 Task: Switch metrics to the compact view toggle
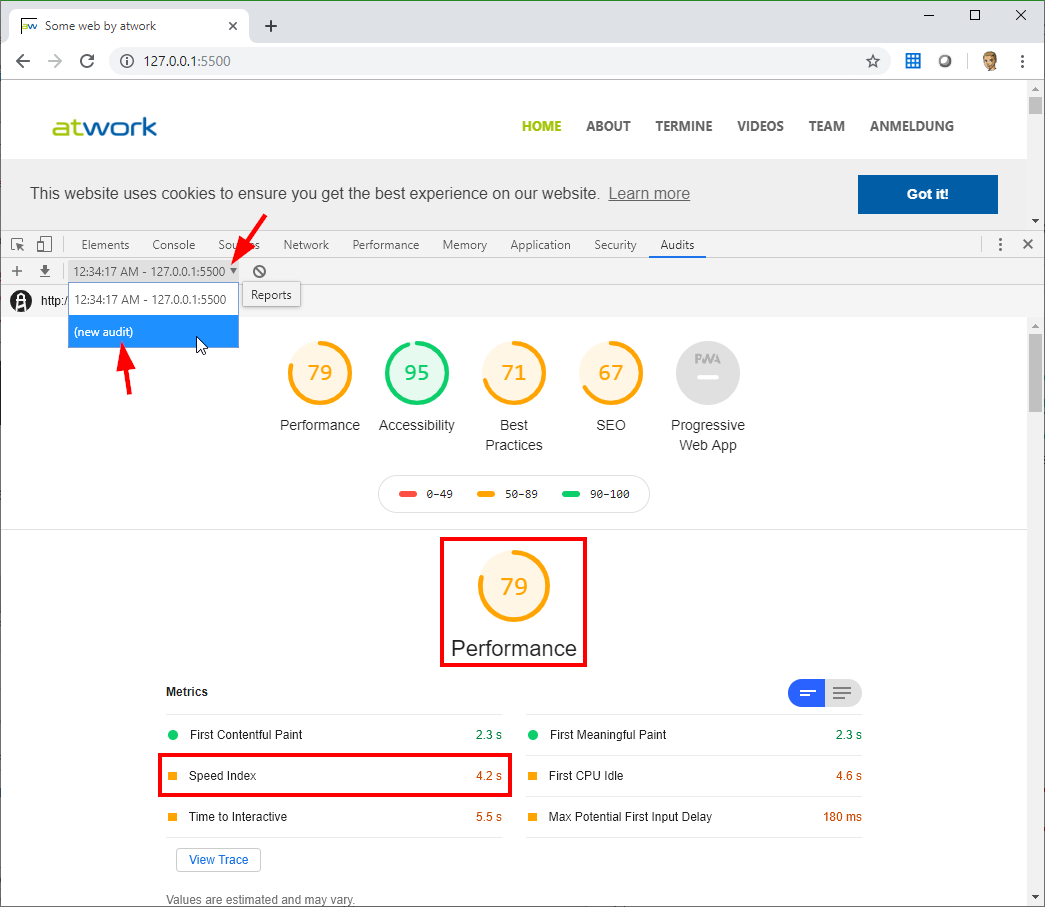click(808, 693)
